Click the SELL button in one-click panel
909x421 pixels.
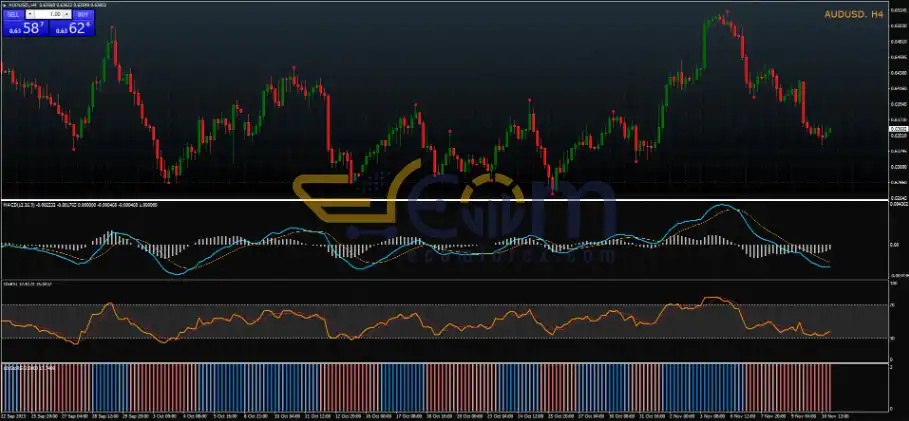click(13, 14)
